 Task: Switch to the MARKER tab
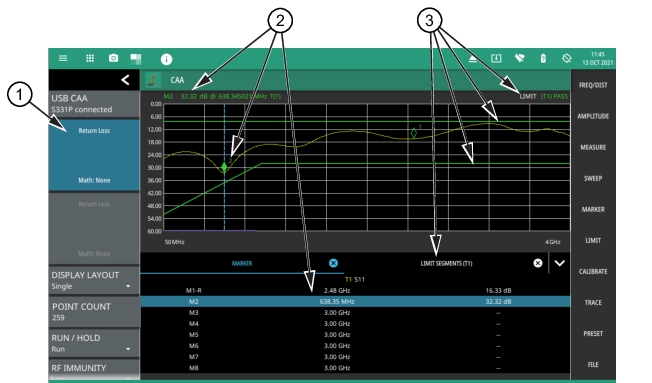tap(242, 263)
